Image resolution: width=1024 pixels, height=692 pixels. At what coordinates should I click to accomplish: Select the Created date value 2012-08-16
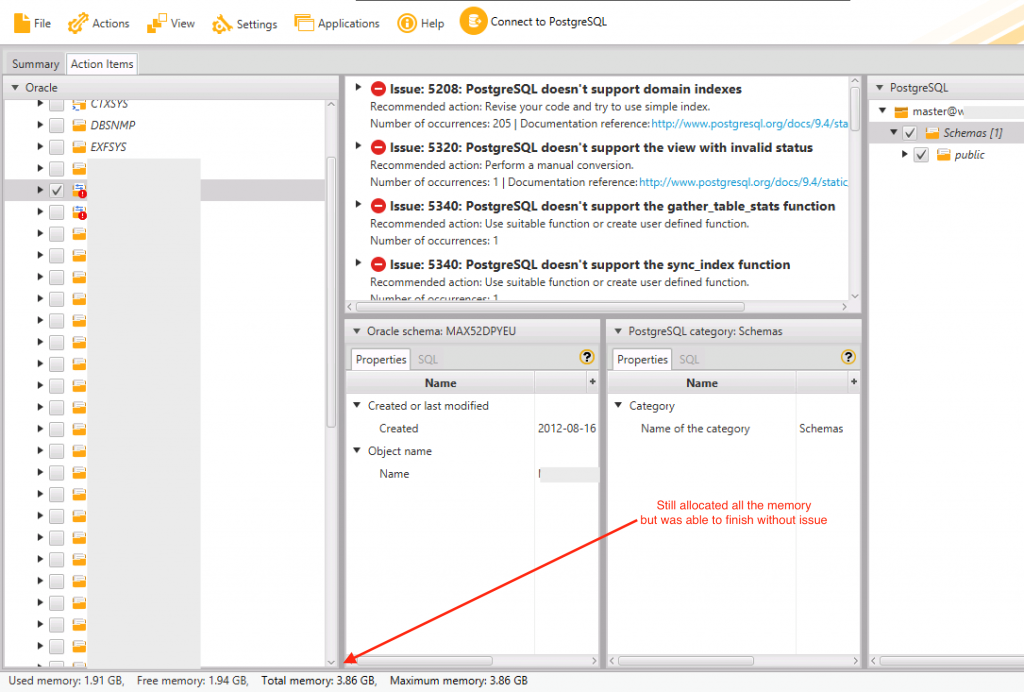coord(567,428)
